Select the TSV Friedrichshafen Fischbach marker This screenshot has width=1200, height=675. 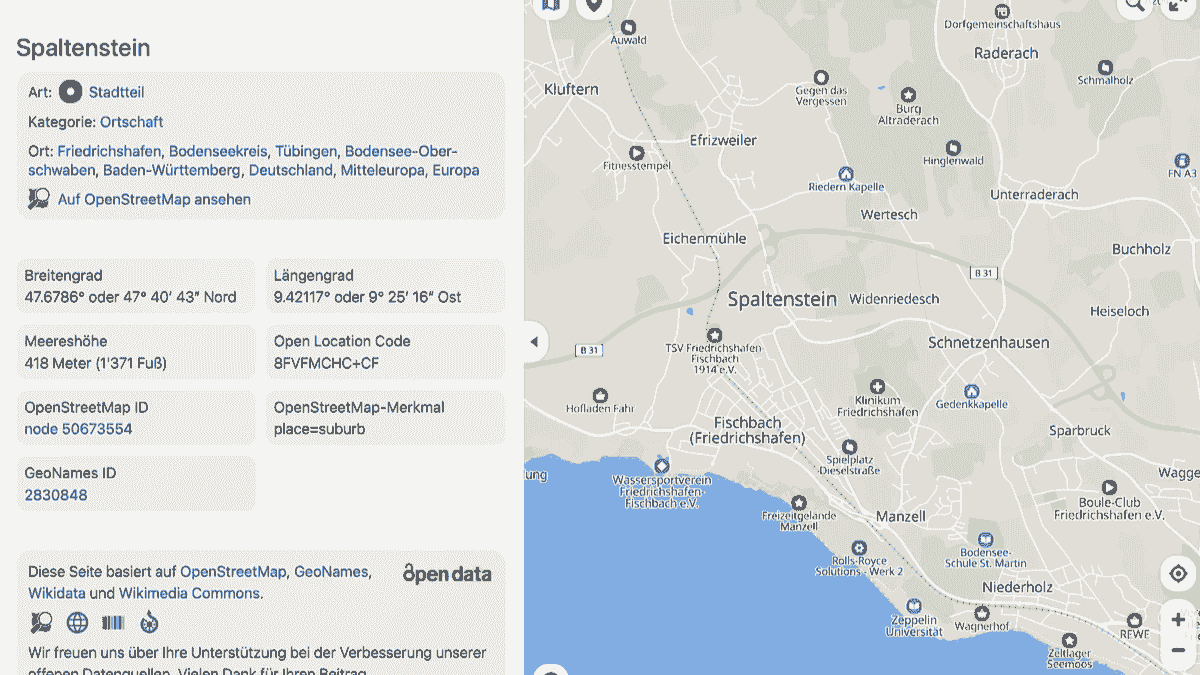click(x=714, y=335)
